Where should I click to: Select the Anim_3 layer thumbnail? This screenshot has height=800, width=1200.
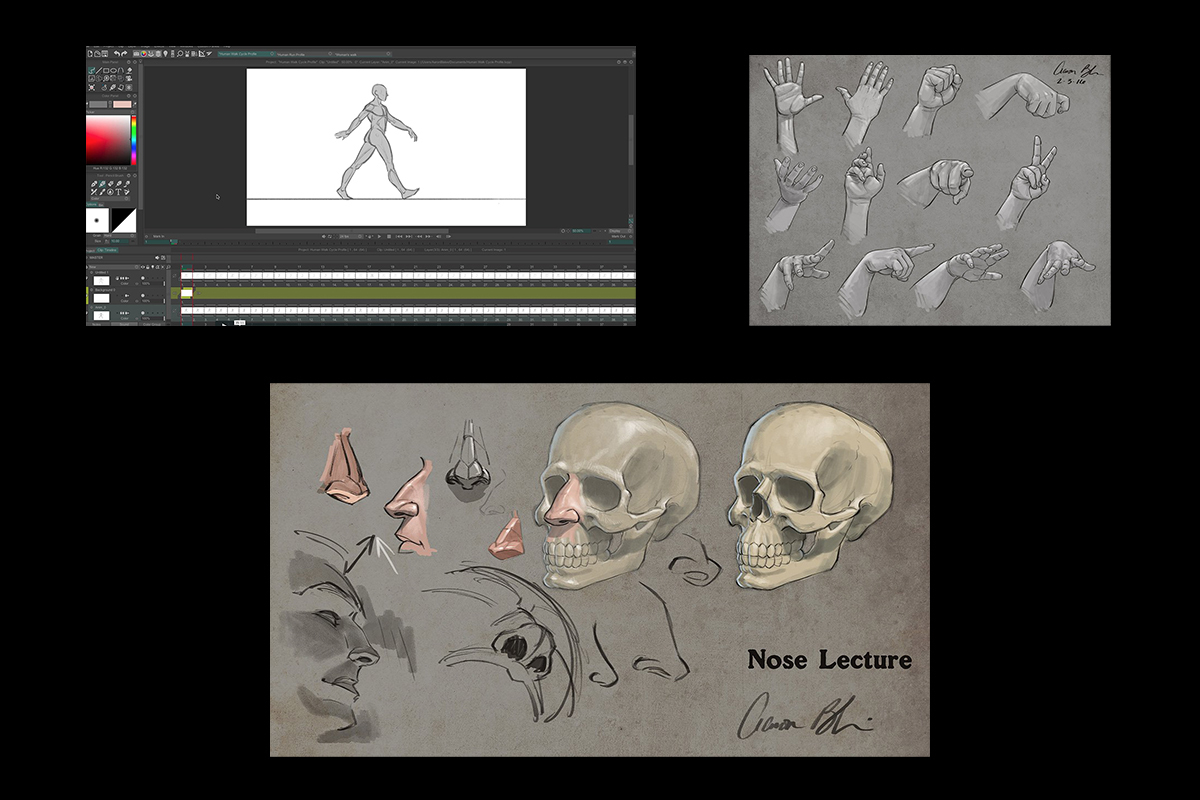[x=101, y=316]
